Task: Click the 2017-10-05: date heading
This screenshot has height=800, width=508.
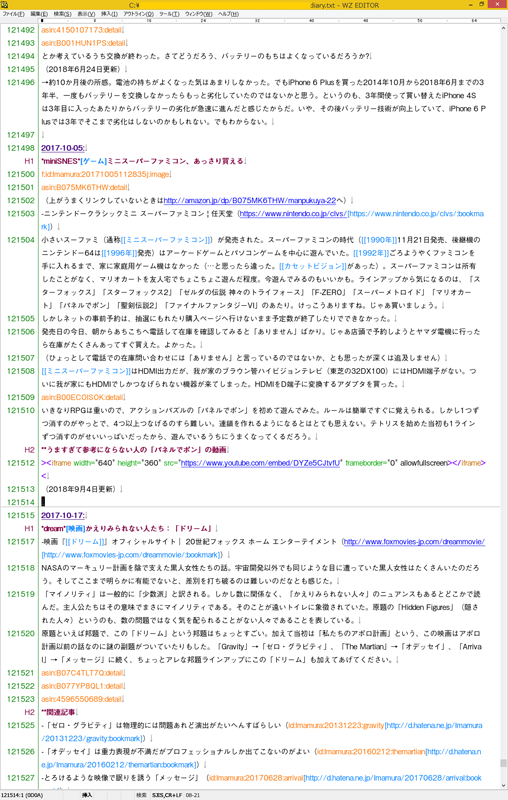Action: click(63, 148)
